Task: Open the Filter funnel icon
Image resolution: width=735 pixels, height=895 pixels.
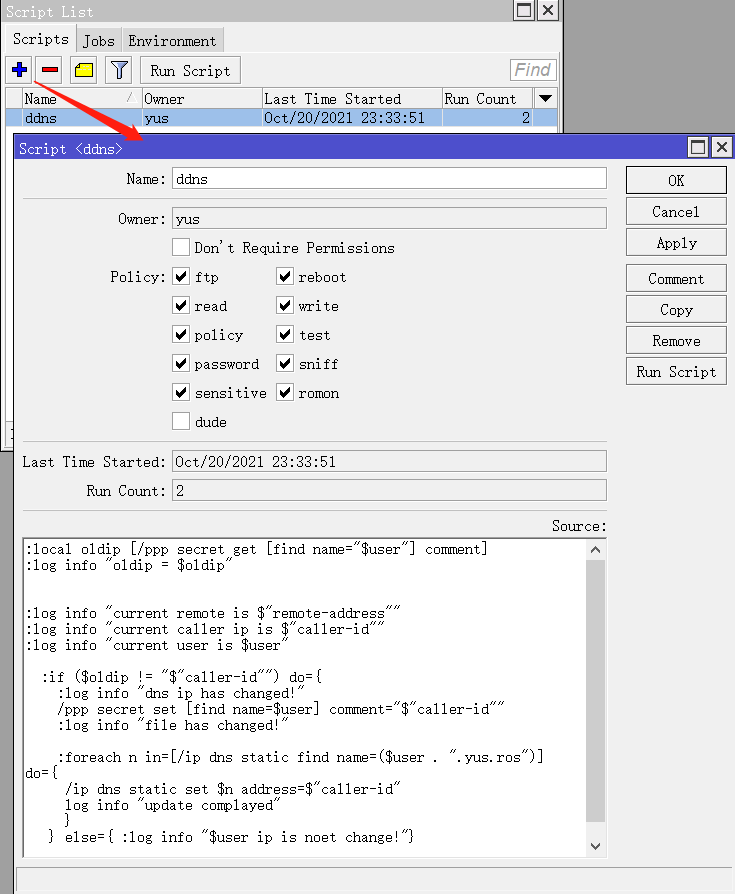Action: click(x=119, y=70)
